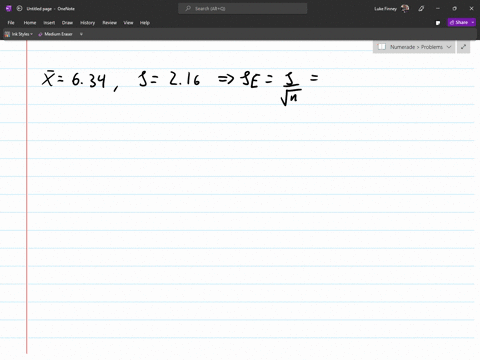Click the Luke Finney account name
480x360 pixels.
[385, 9]
